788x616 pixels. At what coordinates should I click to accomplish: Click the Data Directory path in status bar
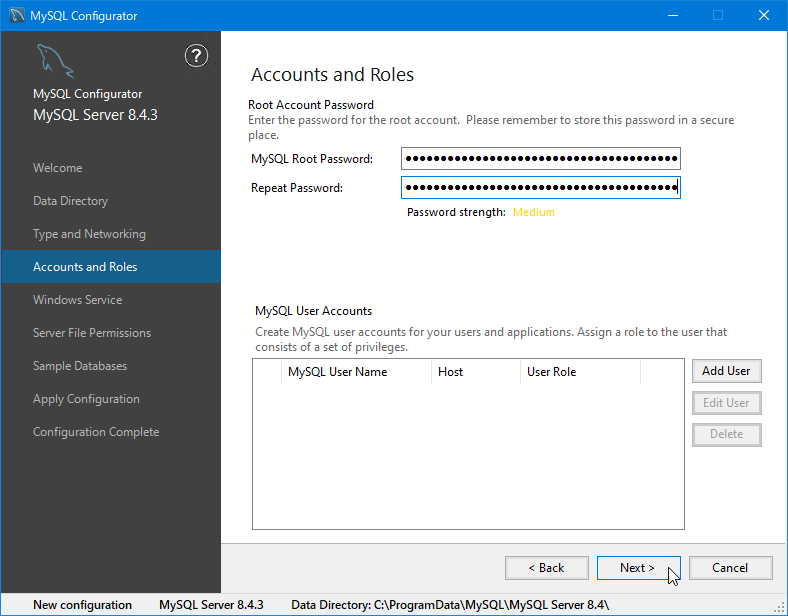click(450, 605)
